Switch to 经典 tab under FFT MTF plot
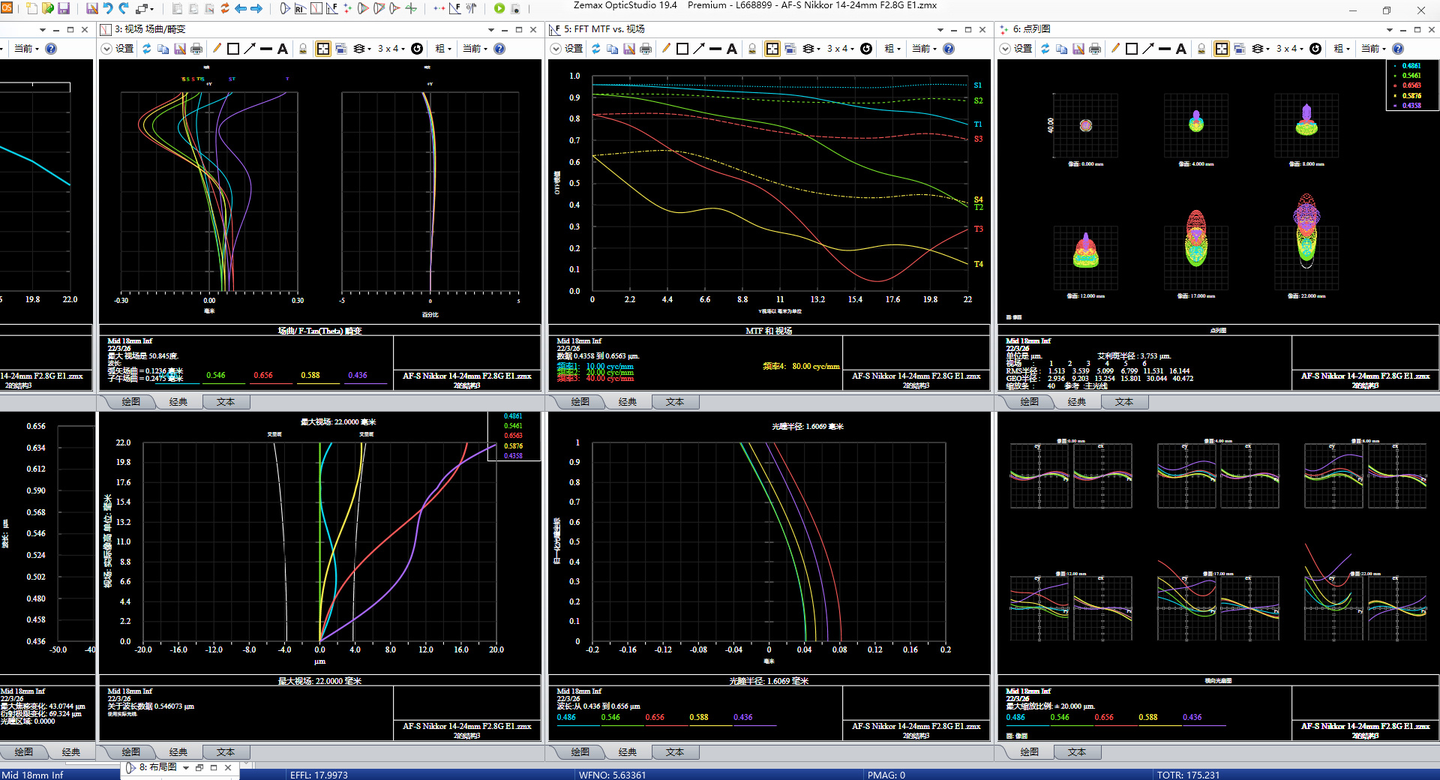 pos(627,402)
